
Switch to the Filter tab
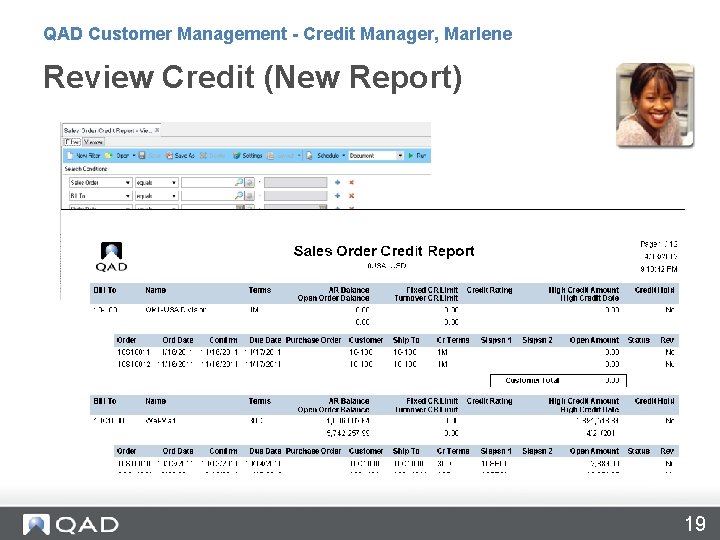pos(72,142)
